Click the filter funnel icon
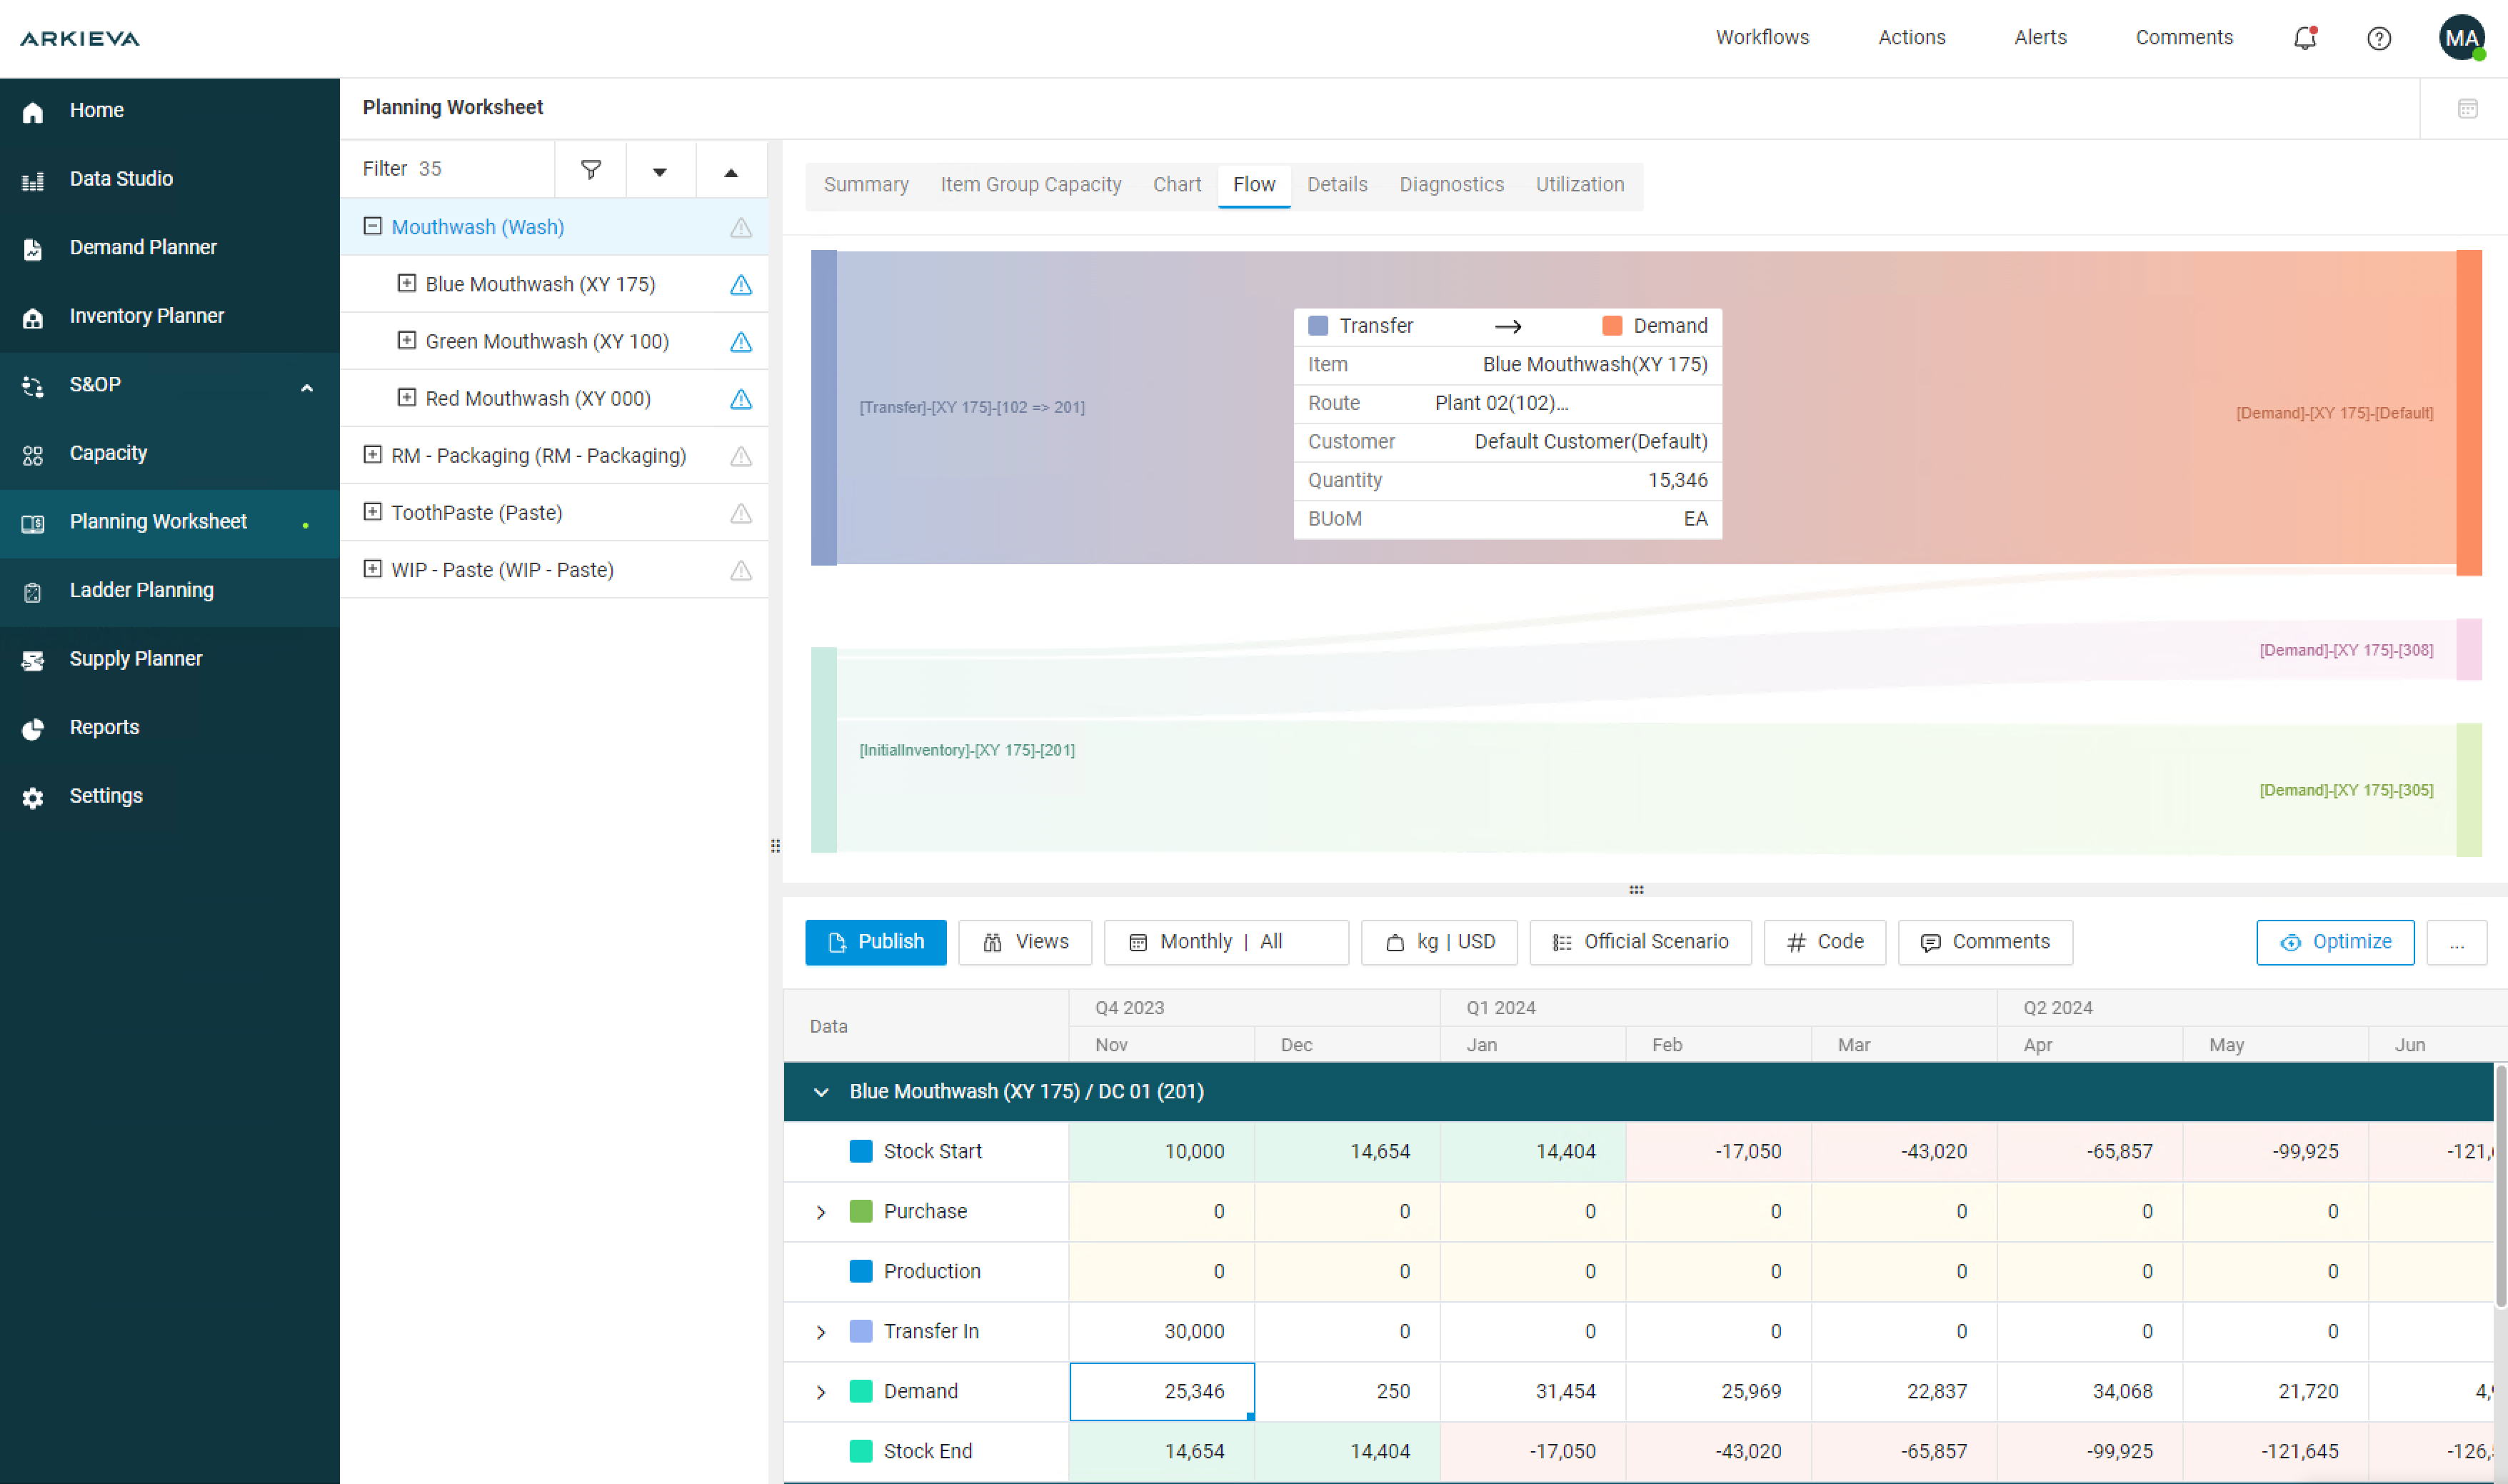This screenshot has height=1484, width=2508. (x=591, y=169)
